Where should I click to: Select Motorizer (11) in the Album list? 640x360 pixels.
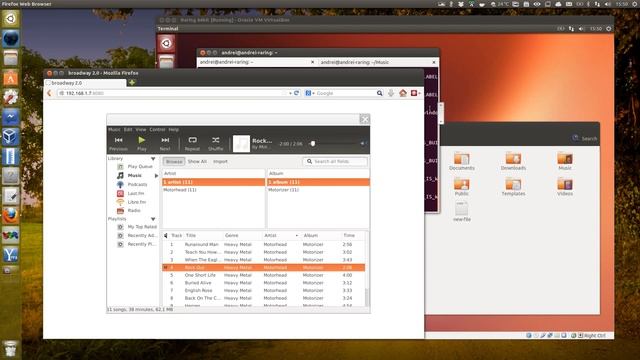tap(318, 190)
